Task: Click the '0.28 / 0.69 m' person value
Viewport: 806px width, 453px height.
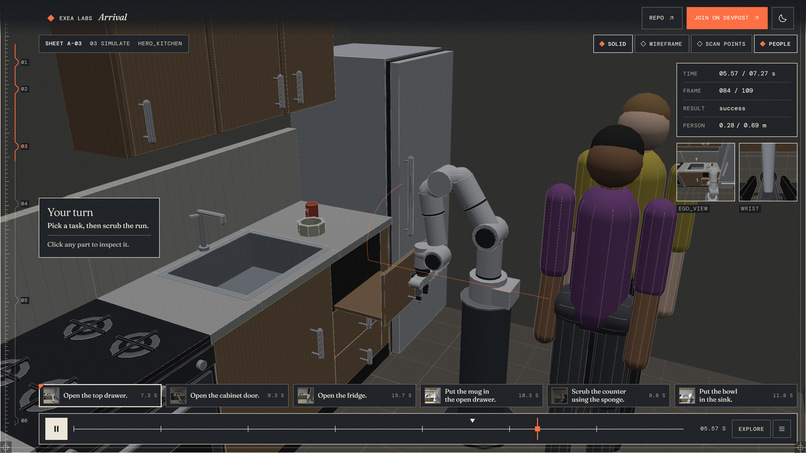Action: click(x=743, y=125)
